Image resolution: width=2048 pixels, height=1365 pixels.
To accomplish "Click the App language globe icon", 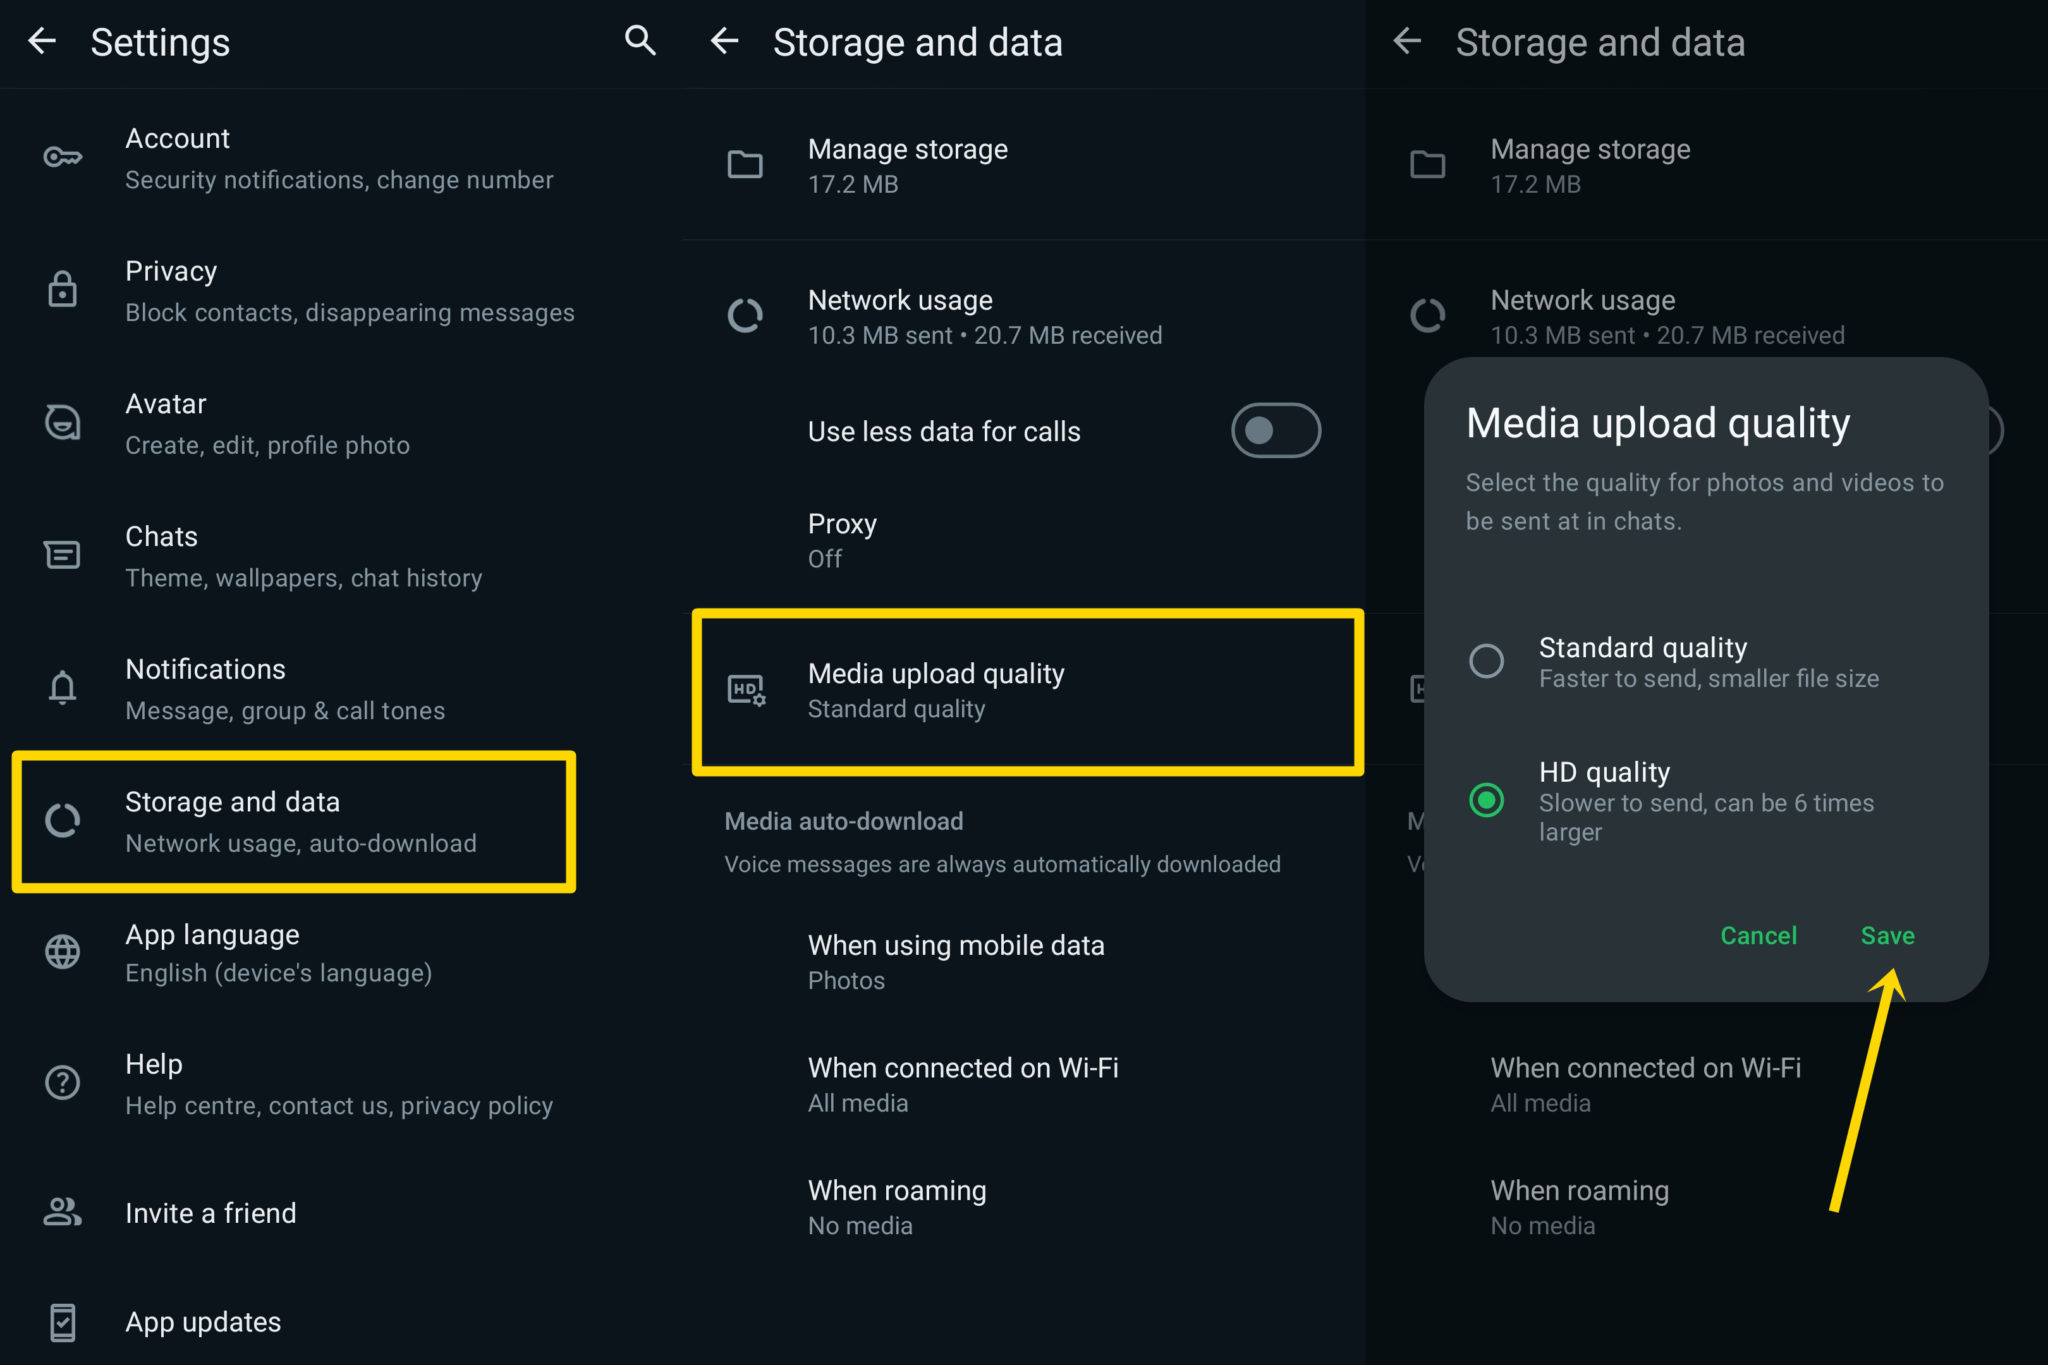I will (x=63, y=952).
